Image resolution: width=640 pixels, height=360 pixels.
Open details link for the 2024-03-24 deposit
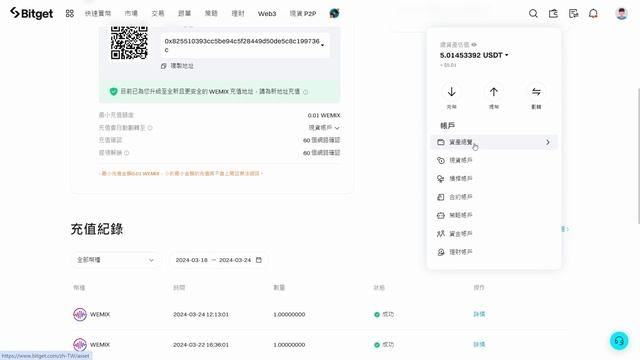pyautogui.click(x=479, y=314)
